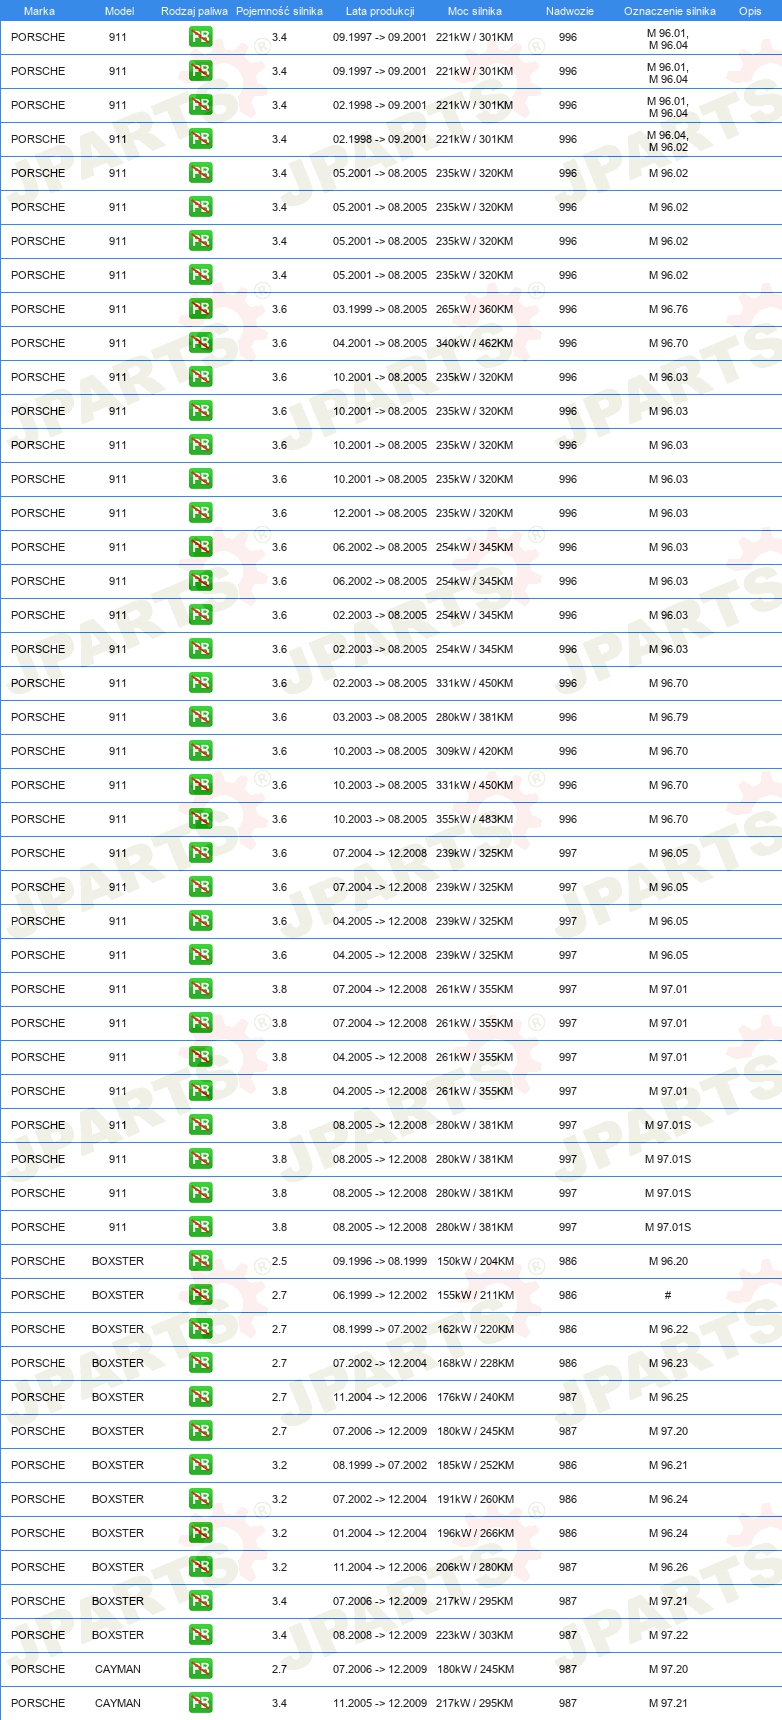Select the 340kW / 462KM power cell
Image resolution: width=782 pixels, height=1720 pixels.
474,343
